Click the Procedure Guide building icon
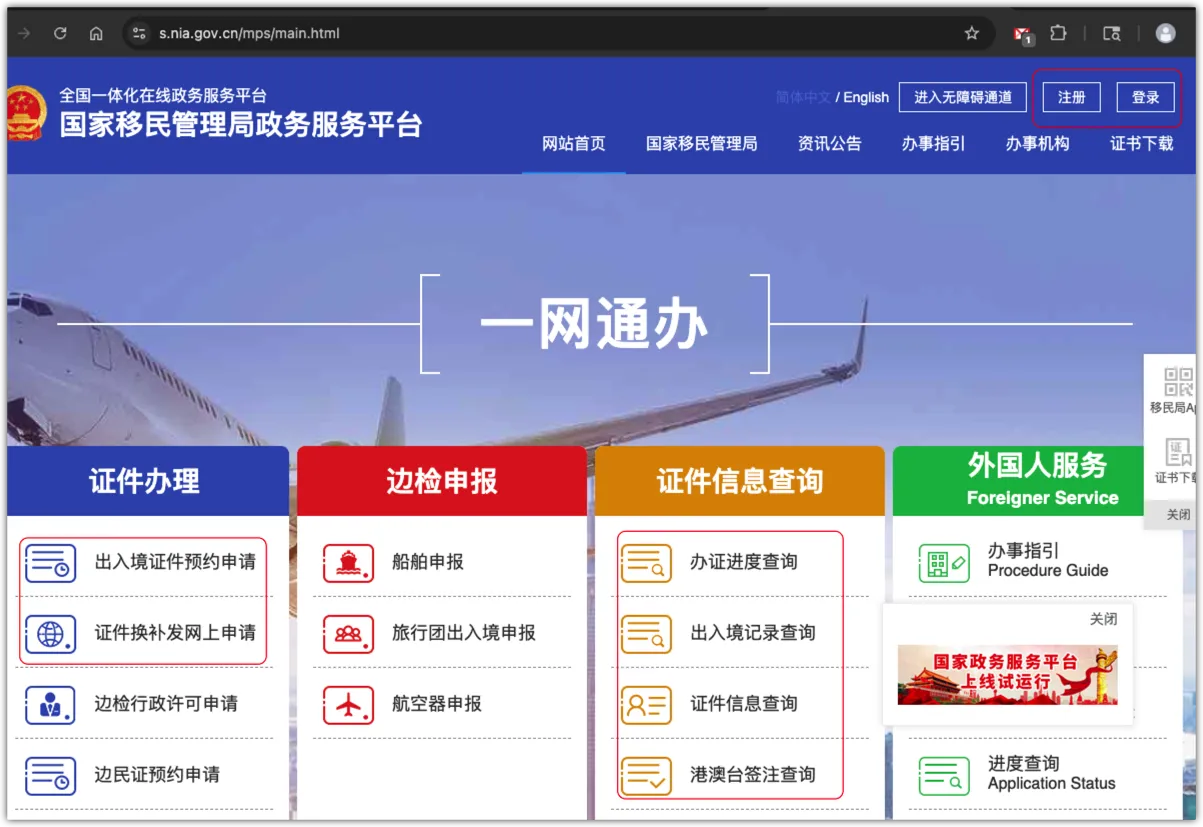 click(x=943, y=563)
